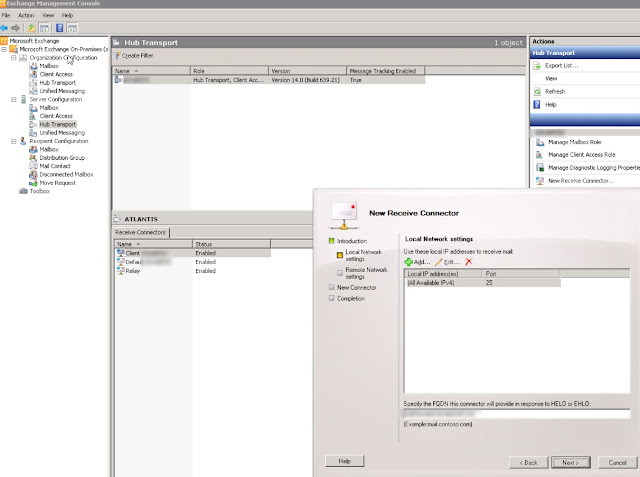This screenshot has height=477, width=640.
Task: Sort by Message Tracking Enabled column
Action: point(386,71)
